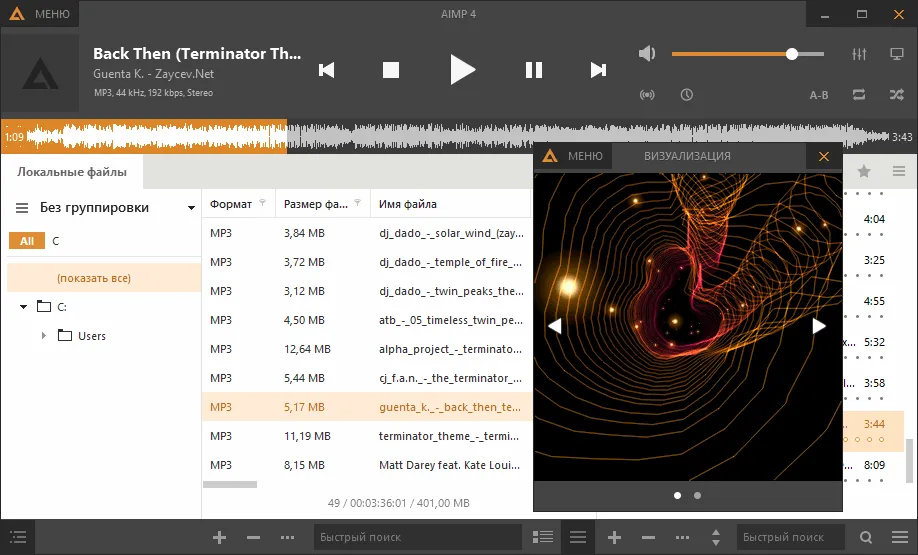Collapse the C: drive tree node
The width and height of the screenshot is (918, 555).
(x=23, y=306)
